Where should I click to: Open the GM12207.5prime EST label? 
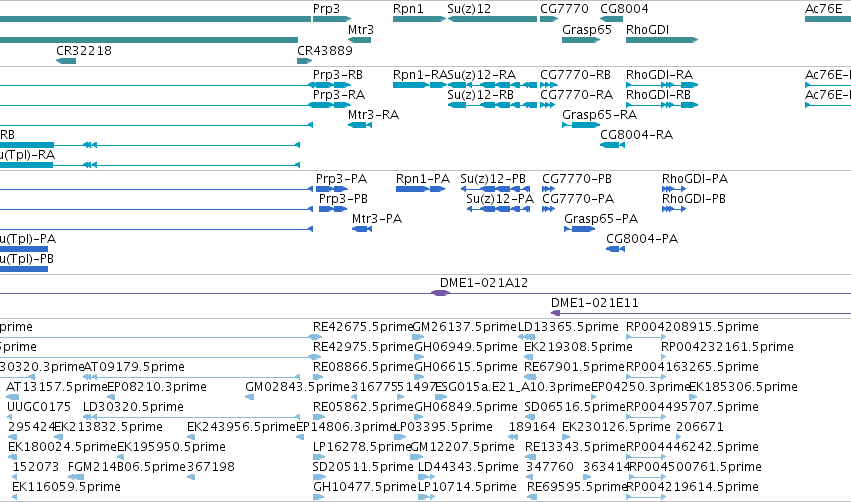click(462, 448)
